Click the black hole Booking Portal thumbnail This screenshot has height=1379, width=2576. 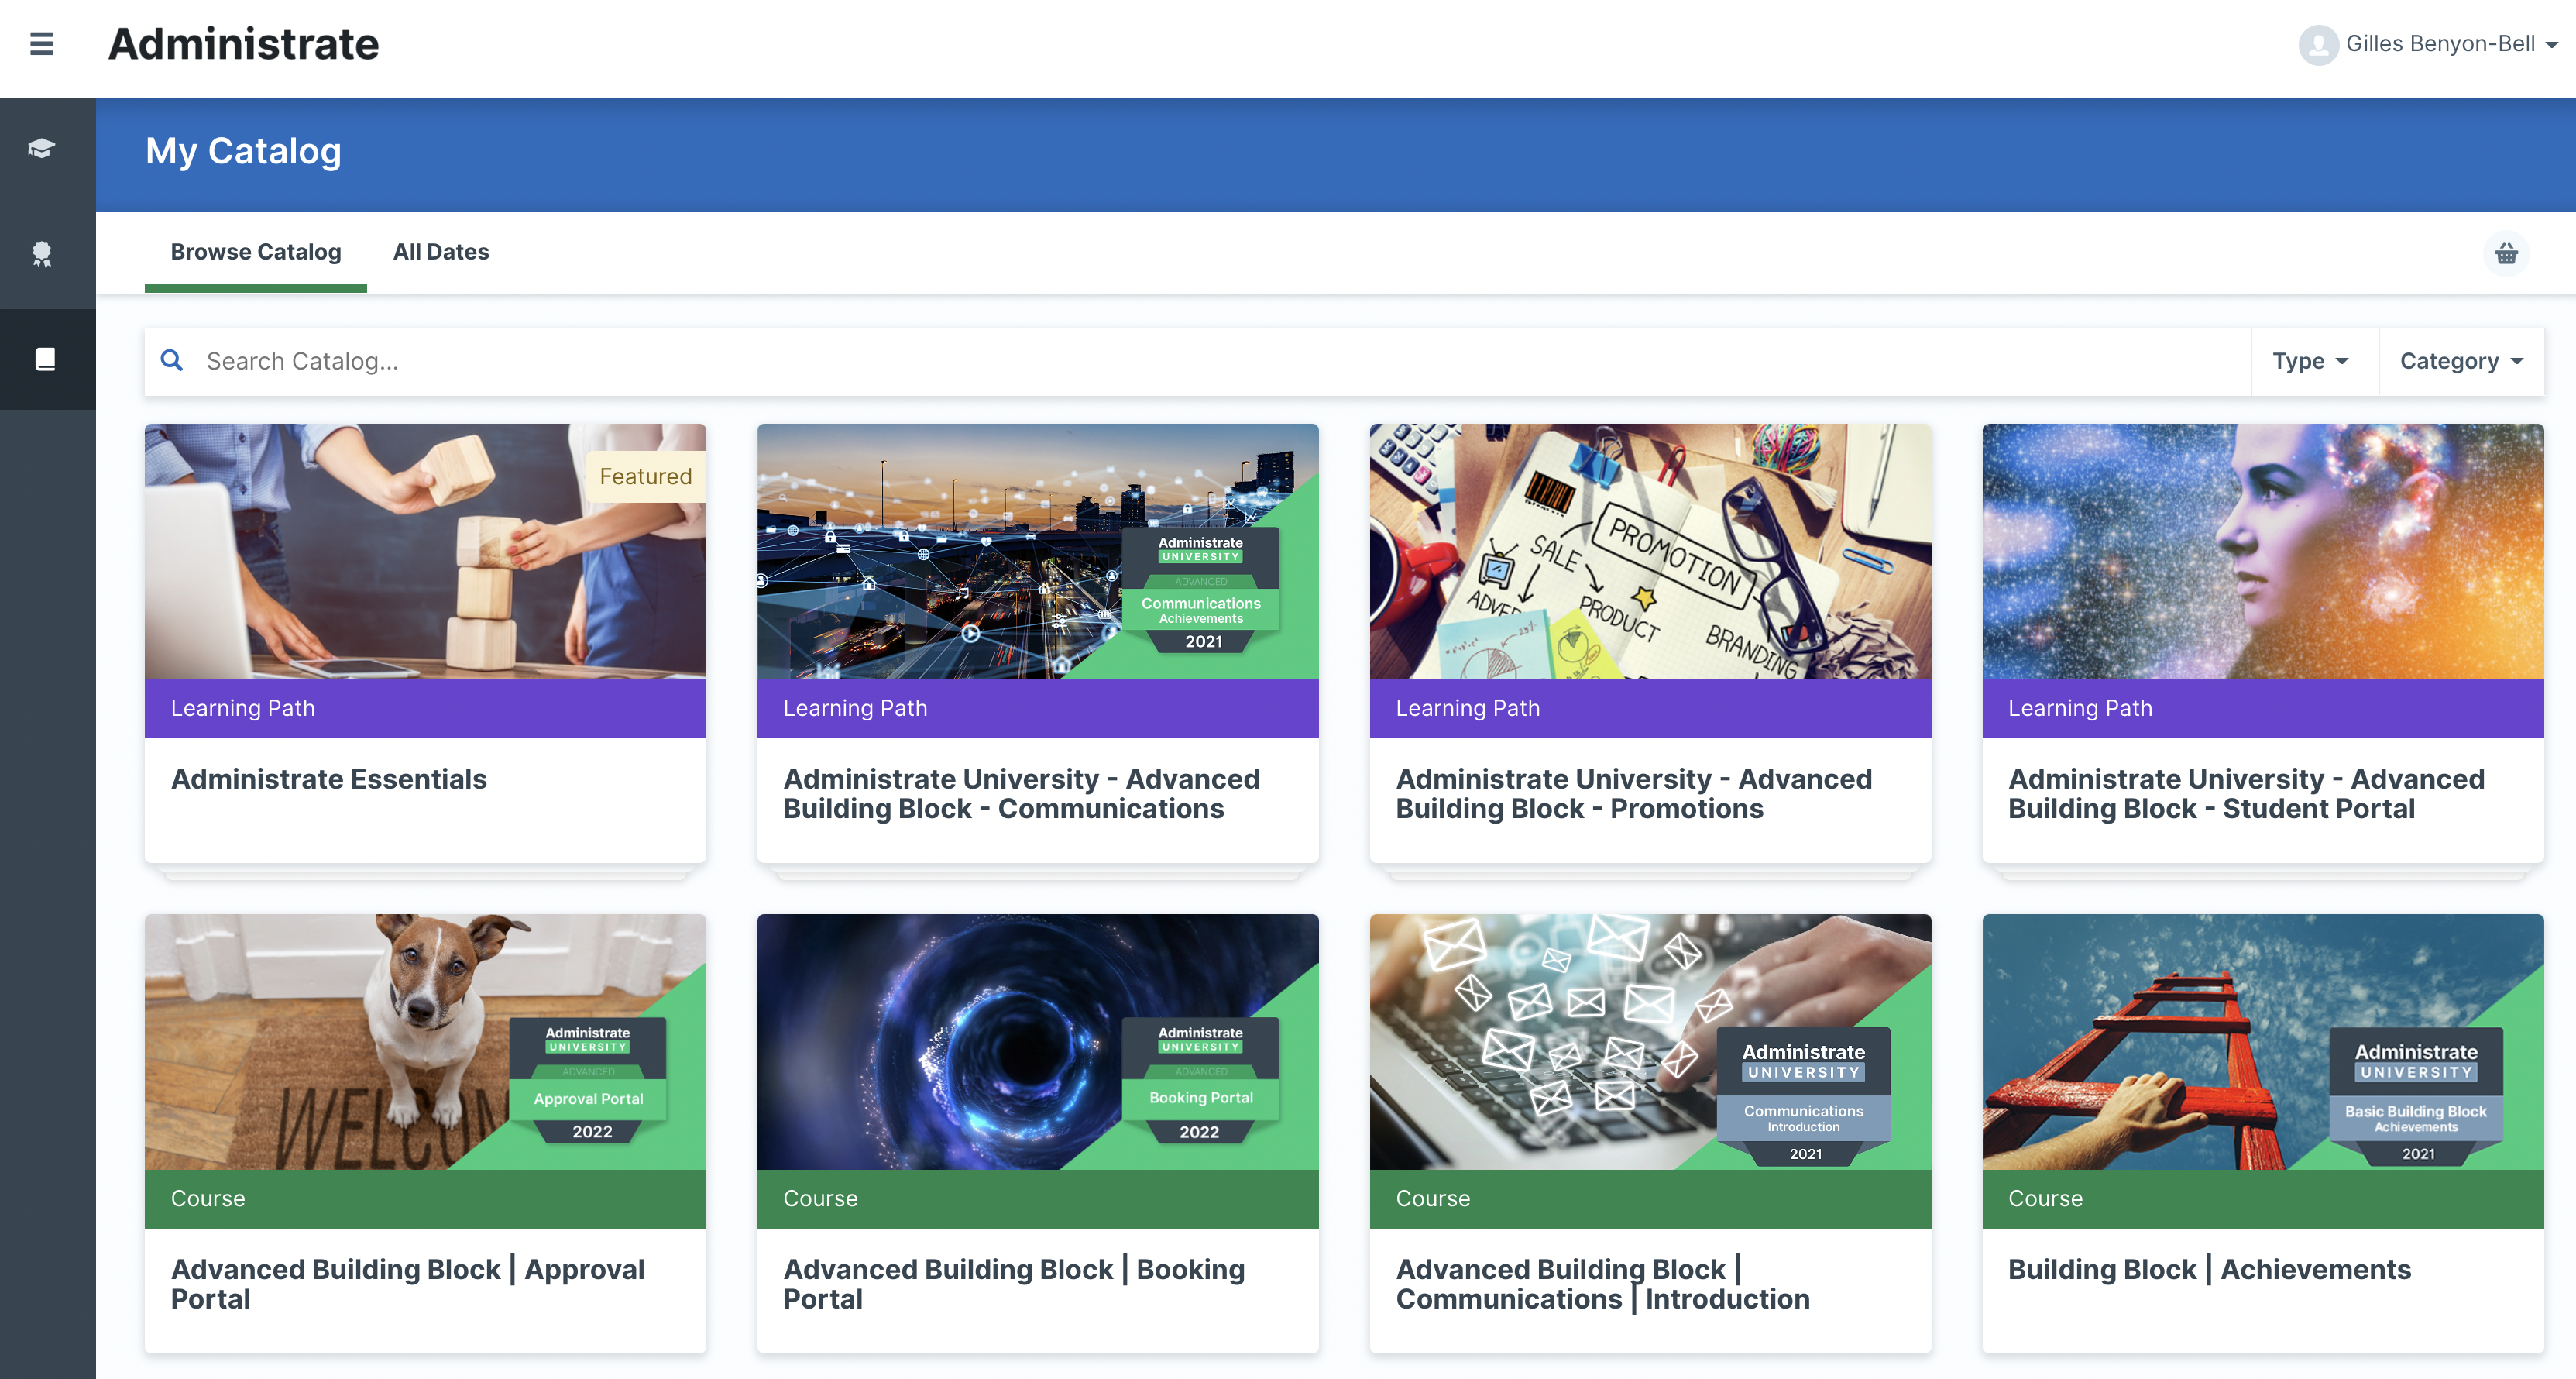point(1037,1042)
